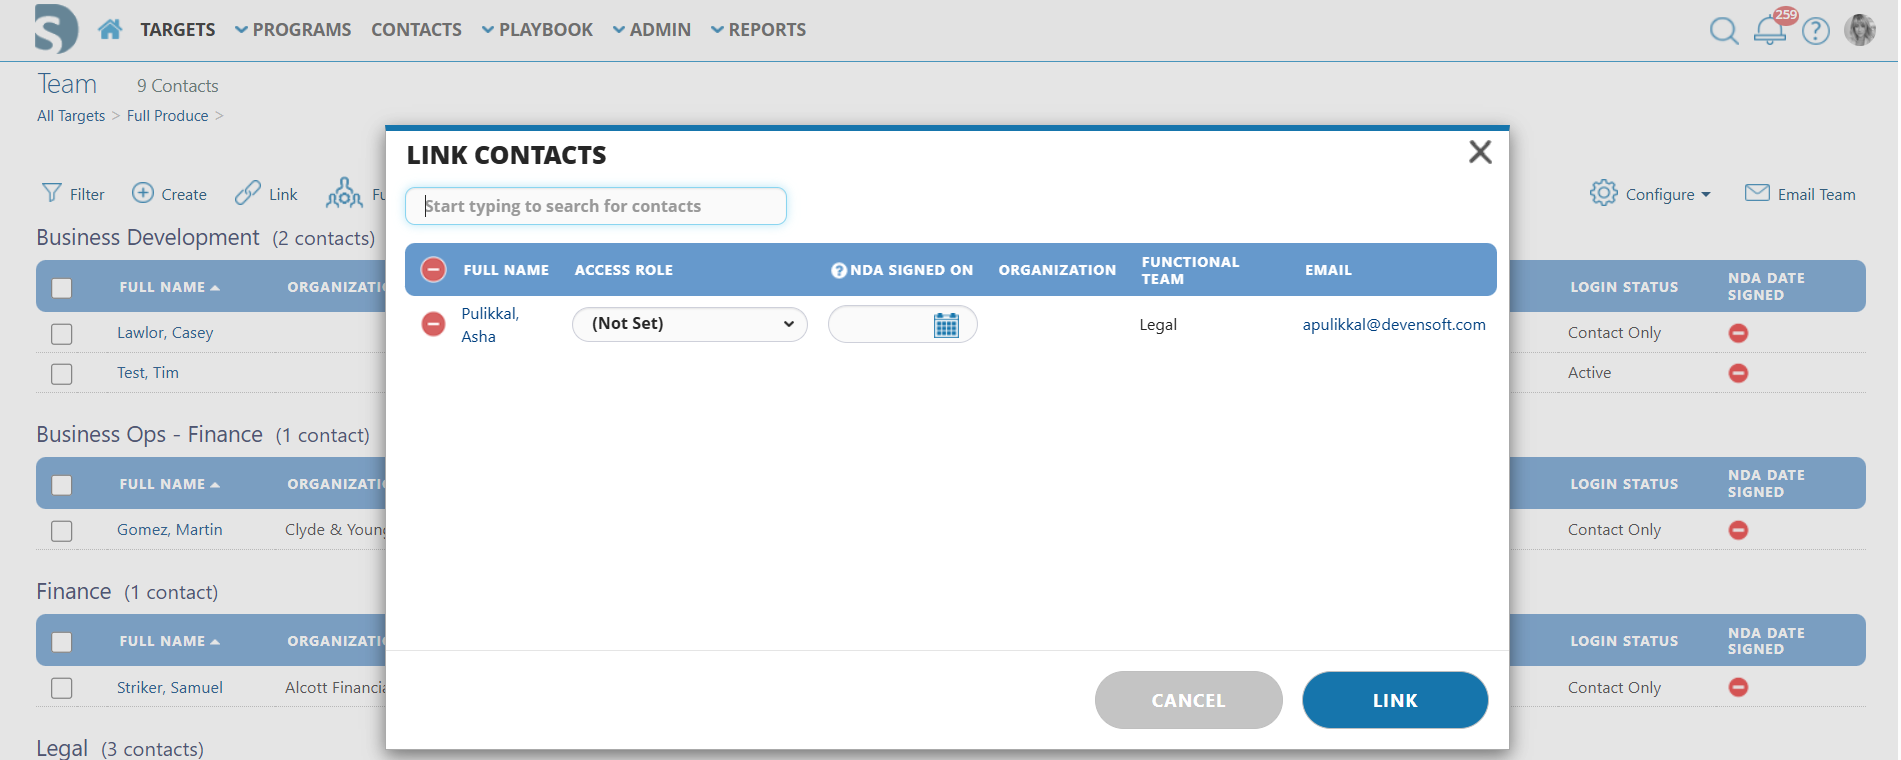The height and width of the screenshot is (760, 1901).
Task: Open the NDA date calendar picker
Action: (x=945, y=325)
